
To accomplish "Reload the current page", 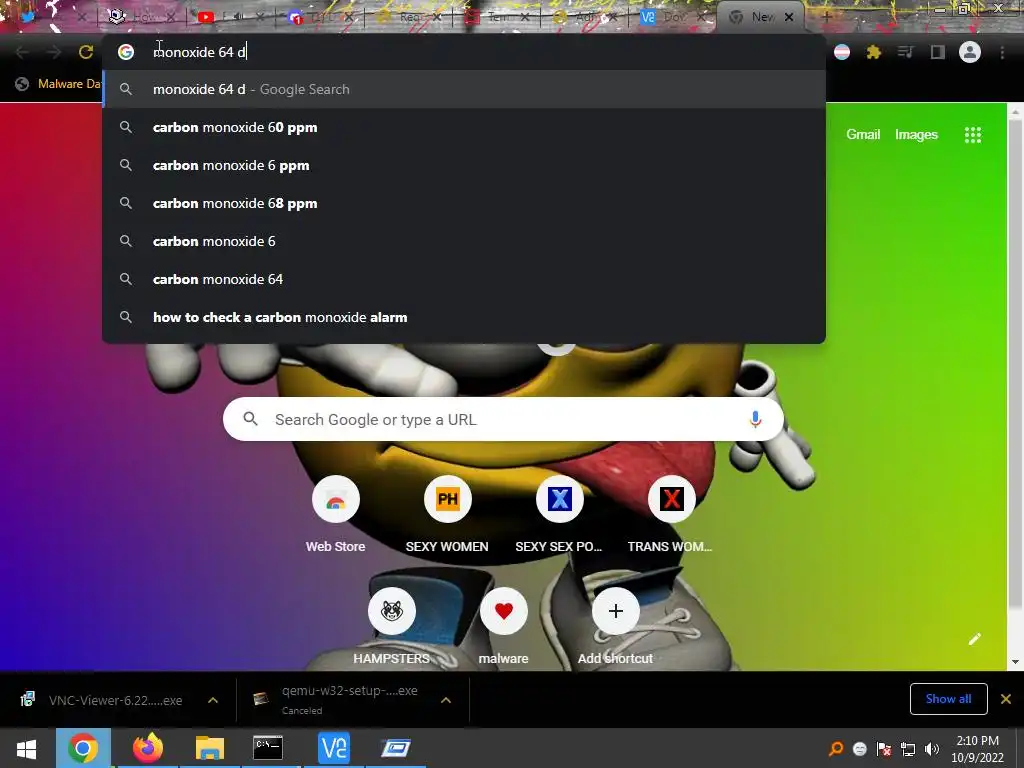I will [x=86, y=52].
